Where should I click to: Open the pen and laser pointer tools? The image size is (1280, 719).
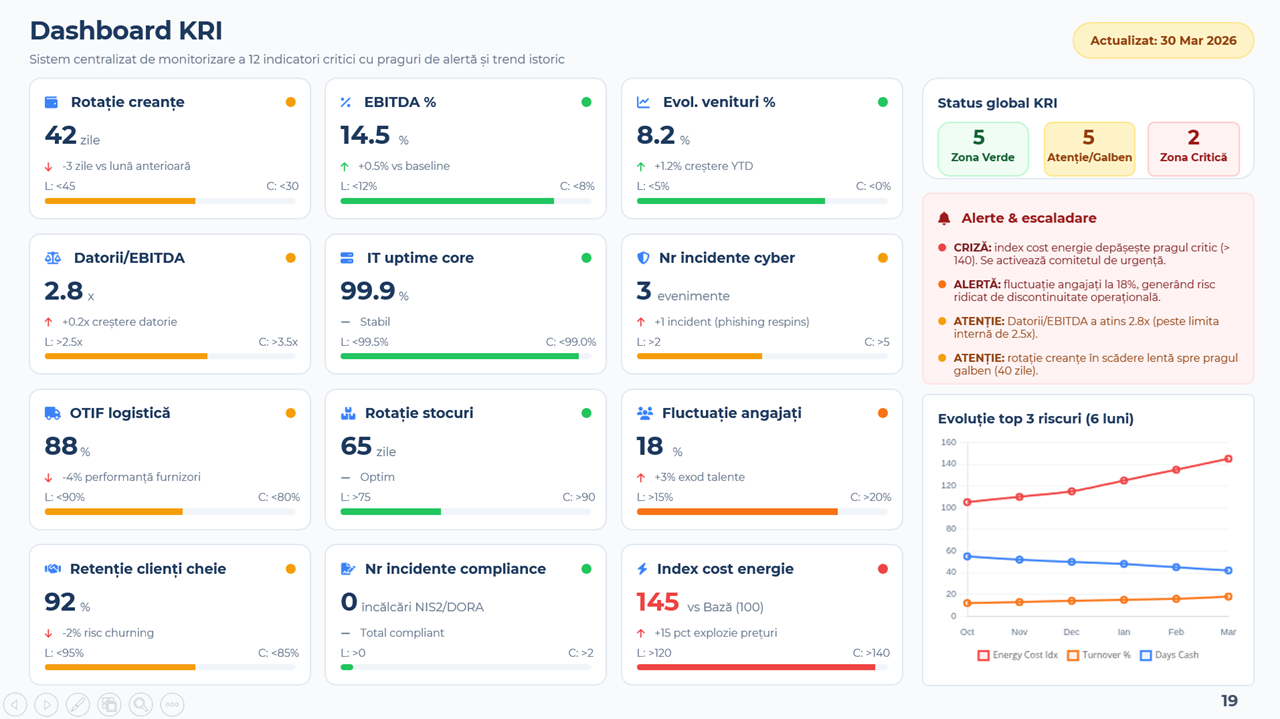point(78,704)
